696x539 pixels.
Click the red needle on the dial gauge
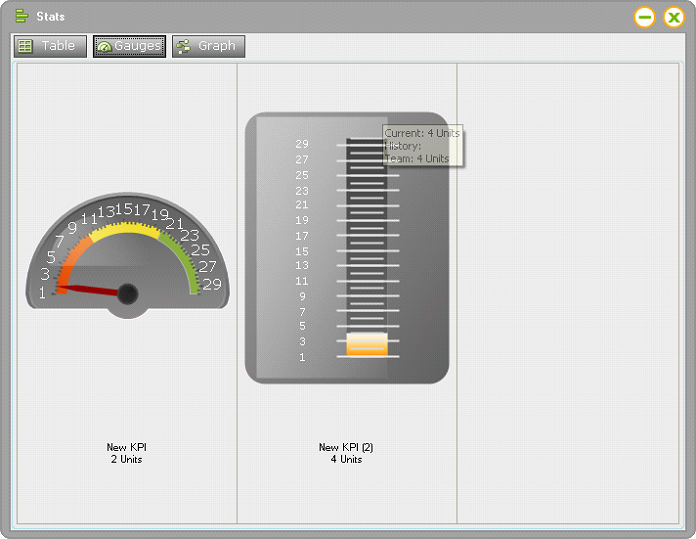pos(88,291)
